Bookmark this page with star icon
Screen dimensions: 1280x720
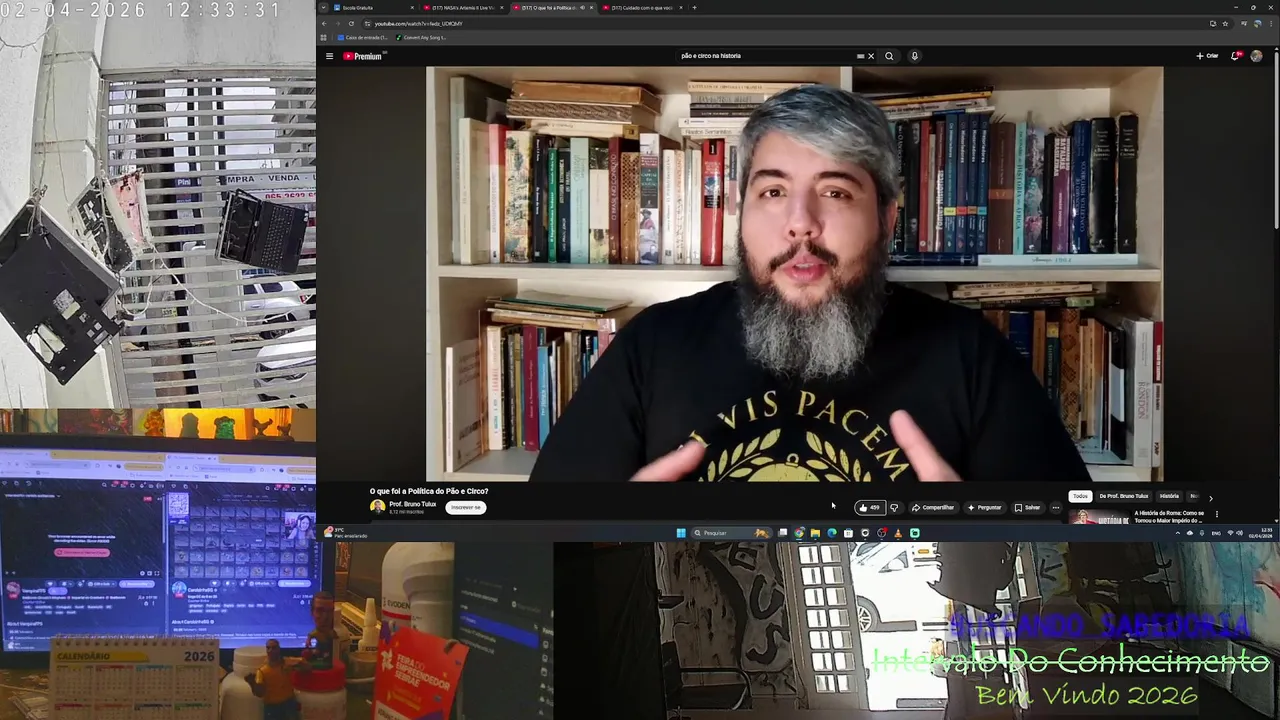pos(1225,23)
